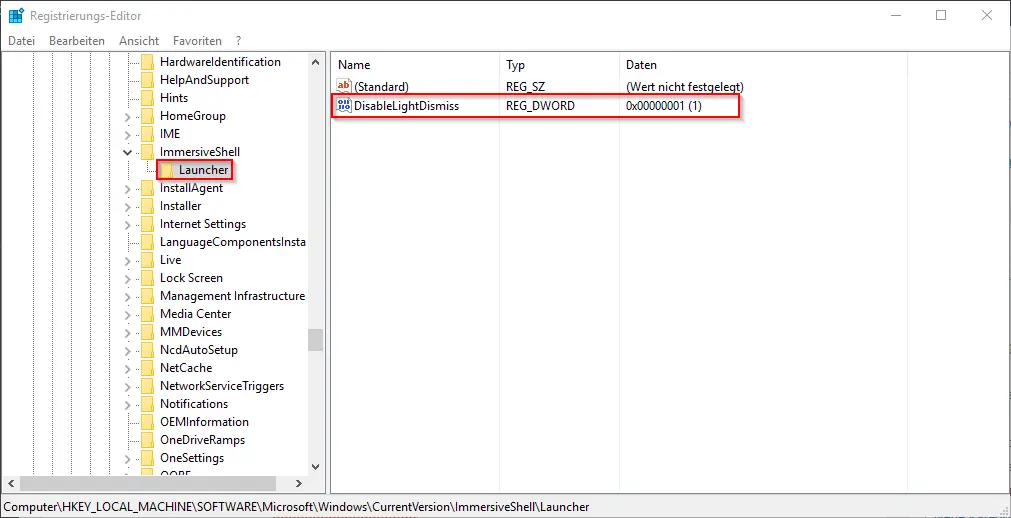Select the DisableLightDismiss value name
This screenshot has height=518, width=1011.
406,106
